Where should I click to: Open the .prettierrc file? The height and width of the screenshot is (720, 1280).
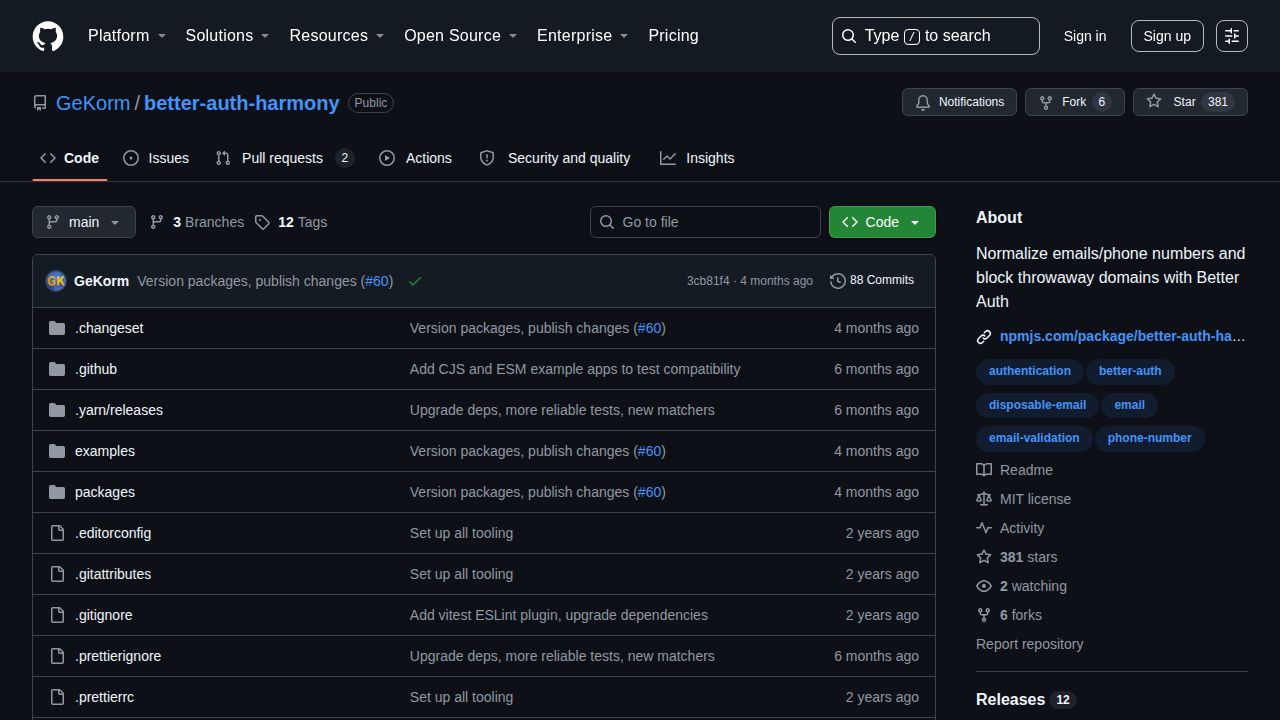pyautogui.click(x=104, y=697)
